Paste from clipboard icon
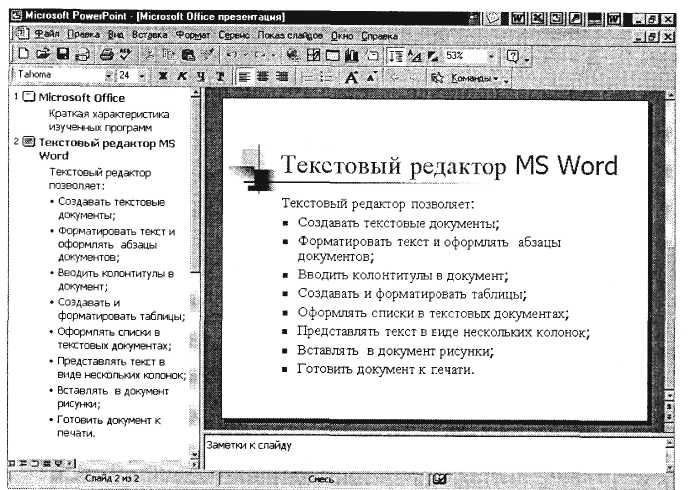 (188, 55)
